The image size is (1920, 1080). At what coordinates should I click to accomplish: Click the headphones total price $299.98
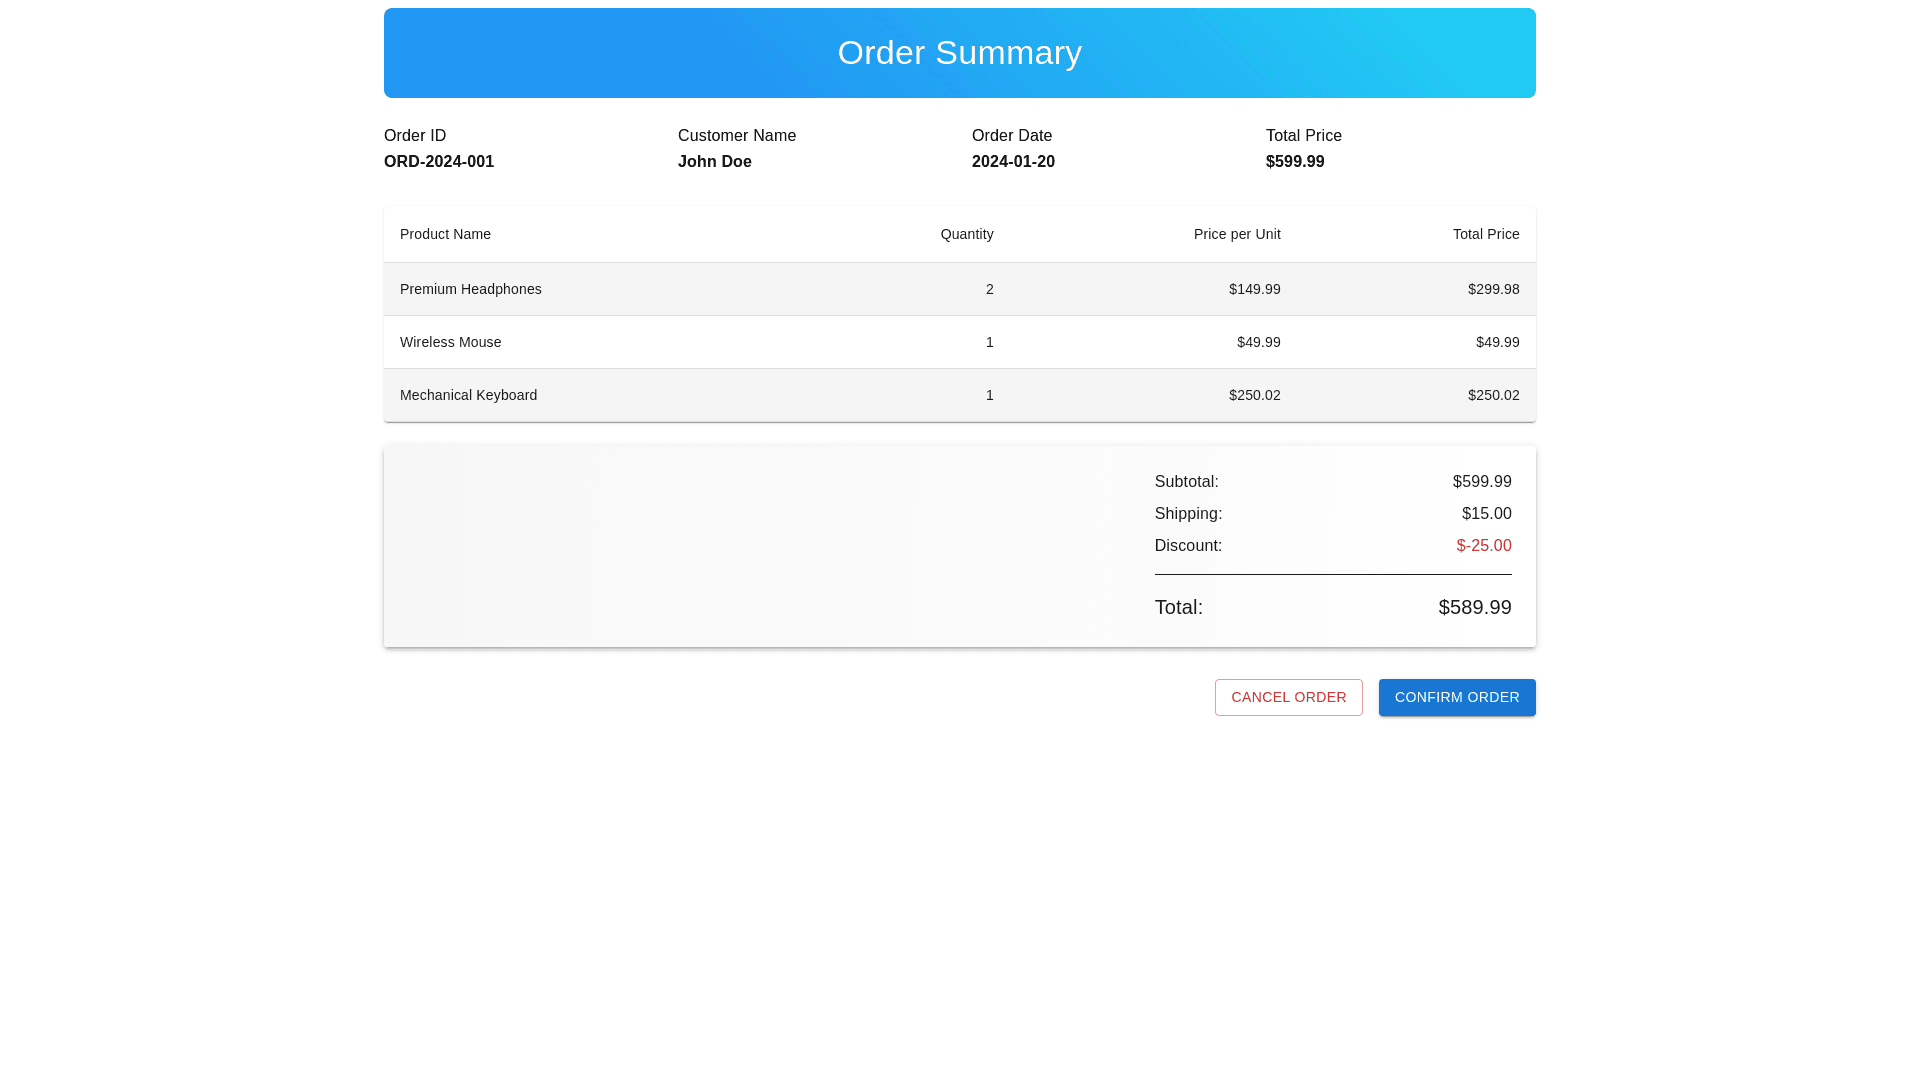coord(1493,289)
